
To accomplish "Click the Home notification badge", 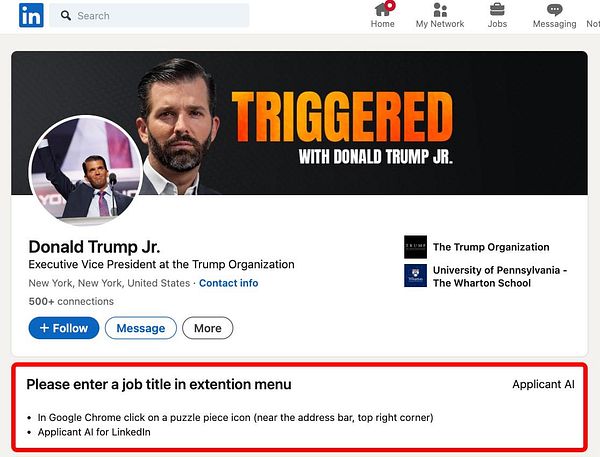I will pyautogui.click(x=390, y=6).
